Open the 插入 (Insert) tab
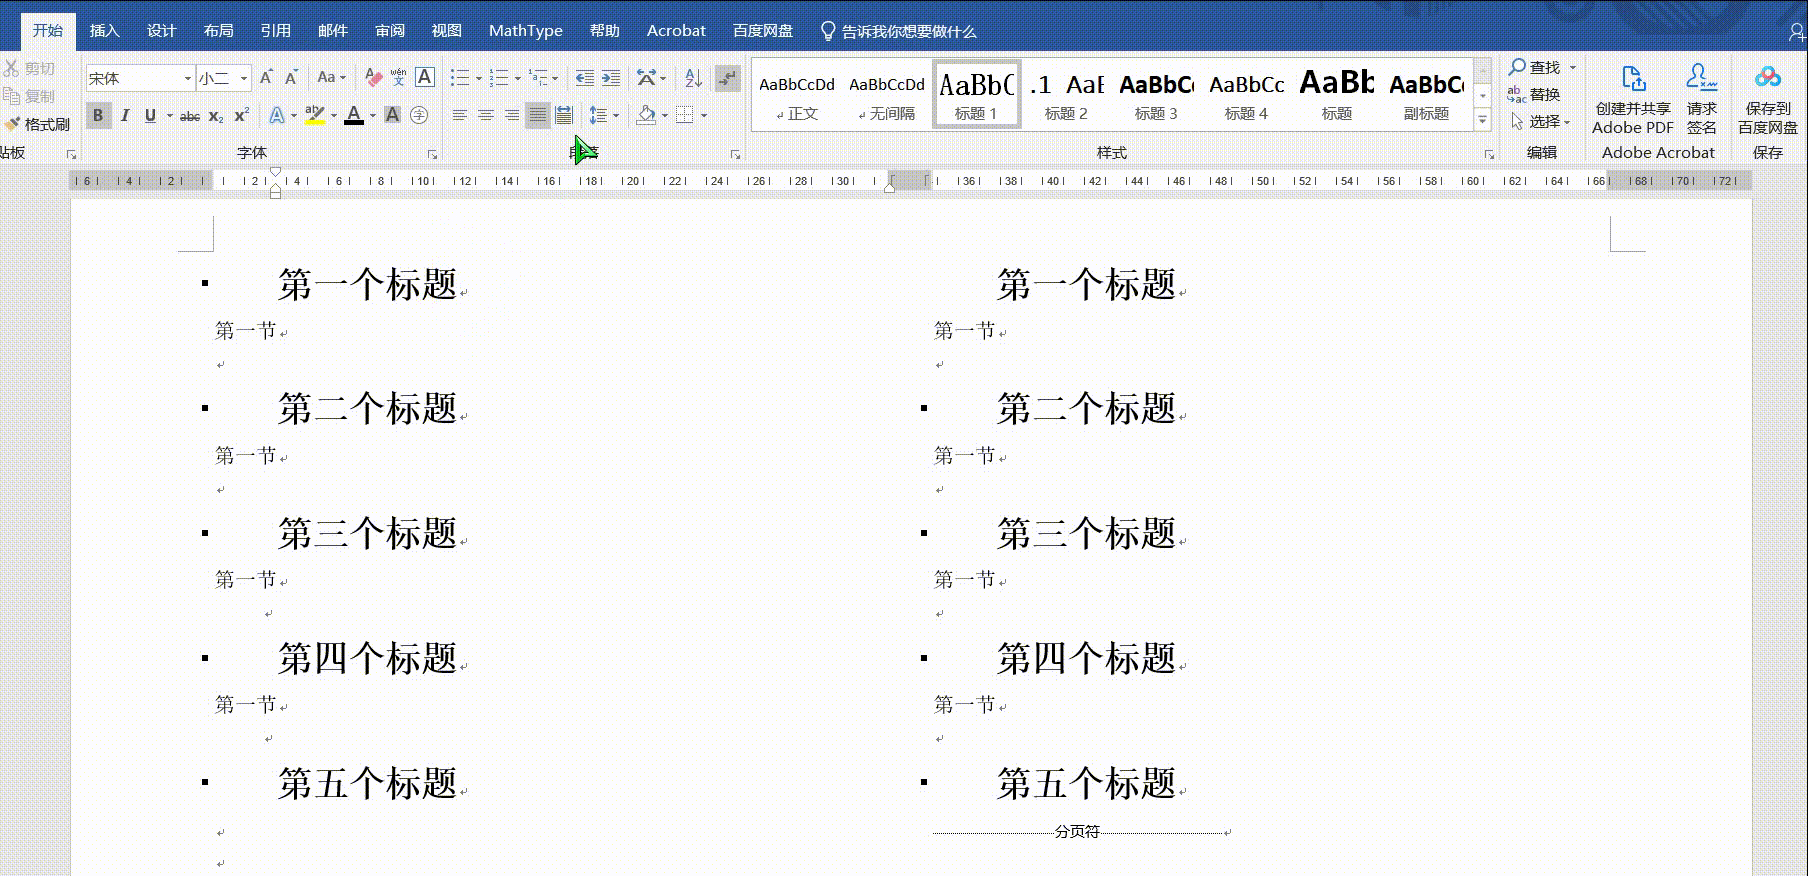 point(104,30)
